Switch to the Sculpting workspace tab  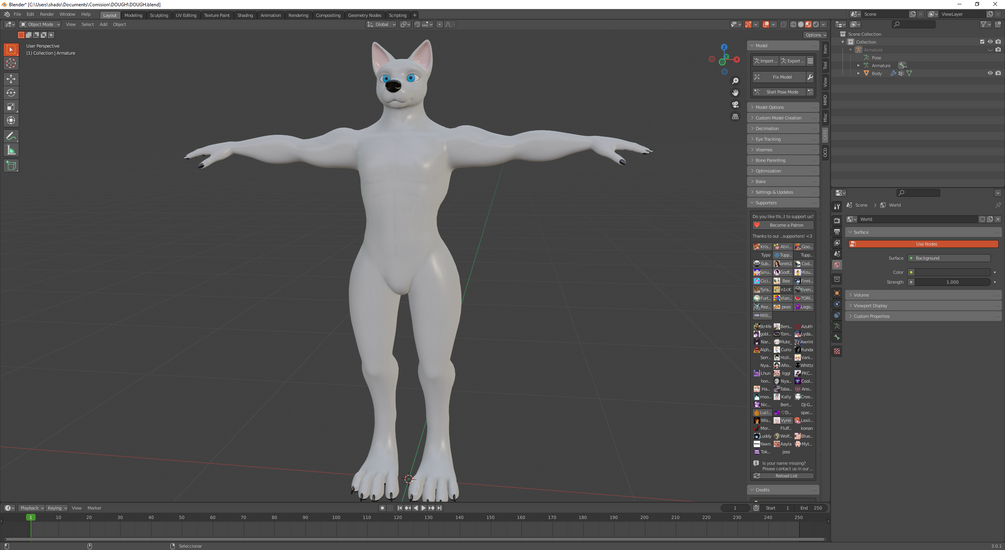coord(159,15)
